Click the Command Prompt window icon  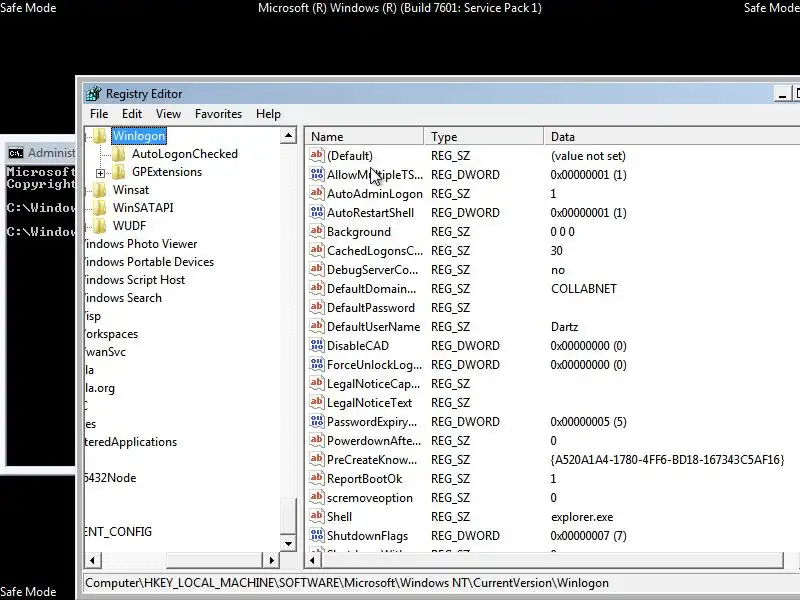click(x=16, y=153)
